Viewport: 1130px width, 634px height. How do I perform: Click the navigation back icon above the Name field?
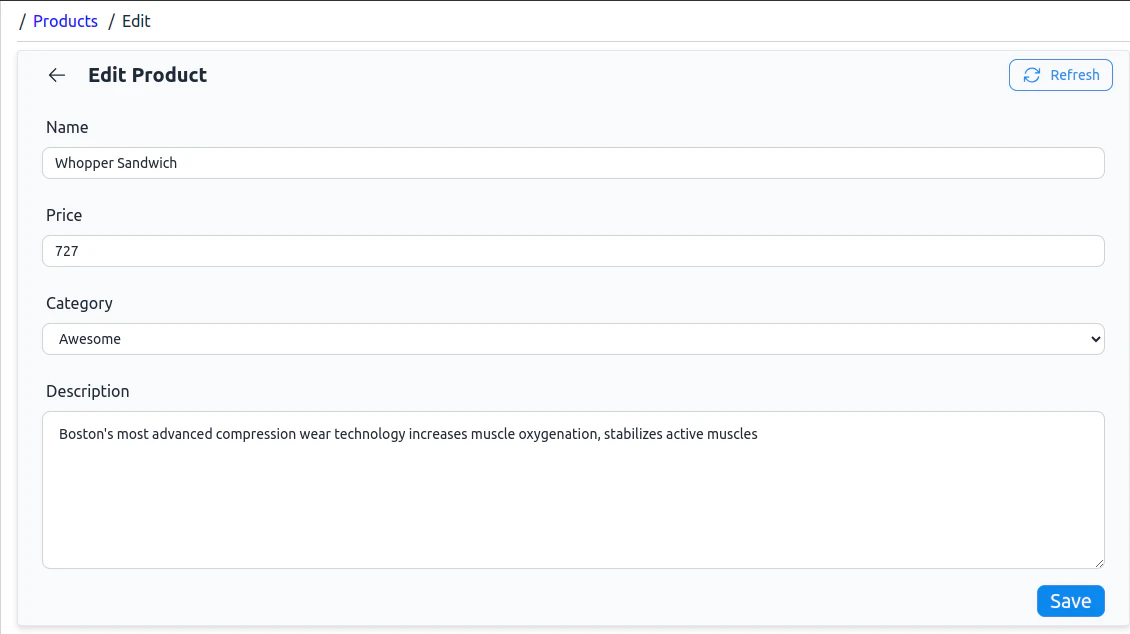click(x=56, y=75)
